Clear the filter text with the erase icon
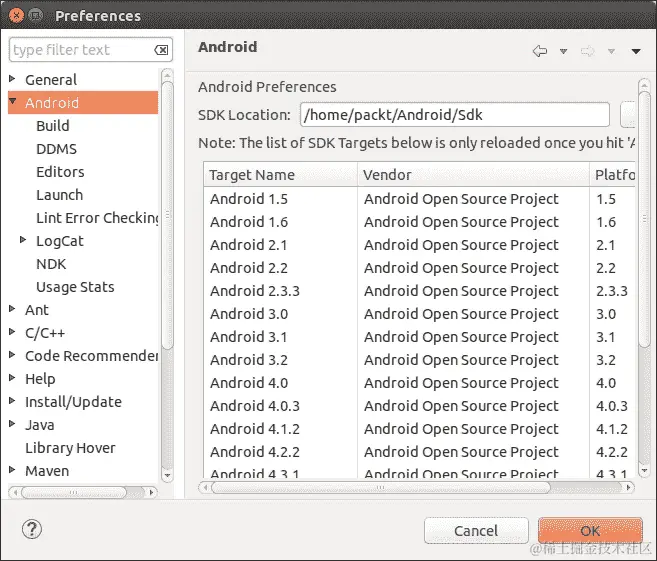The width and height of the screenshot is (657, 561). coord(161,50)
